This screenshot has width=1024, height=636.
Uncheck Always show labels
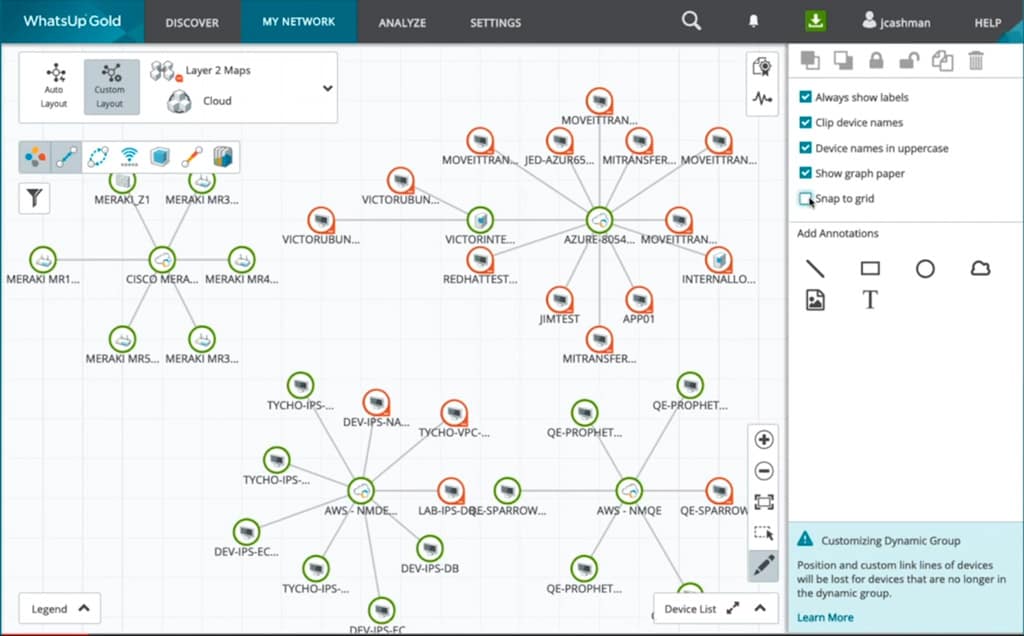point(805,97)
